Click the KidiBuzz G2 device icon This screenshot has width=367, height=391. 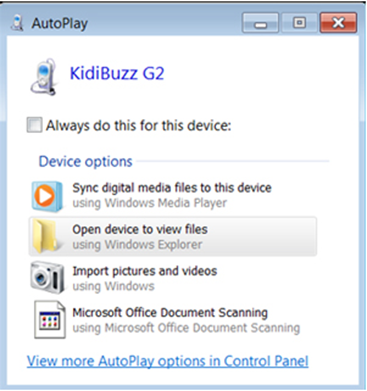point(43,77)
